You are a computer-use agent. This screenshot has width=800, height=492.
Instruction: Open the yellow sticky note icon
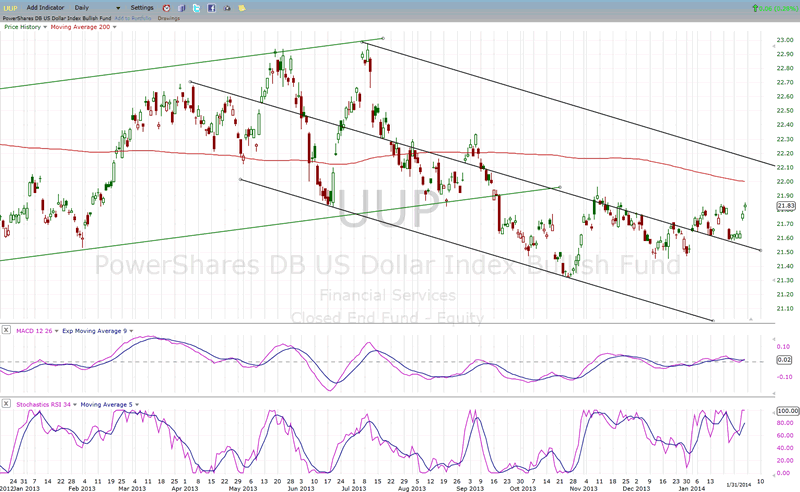[x=242, y=8]
